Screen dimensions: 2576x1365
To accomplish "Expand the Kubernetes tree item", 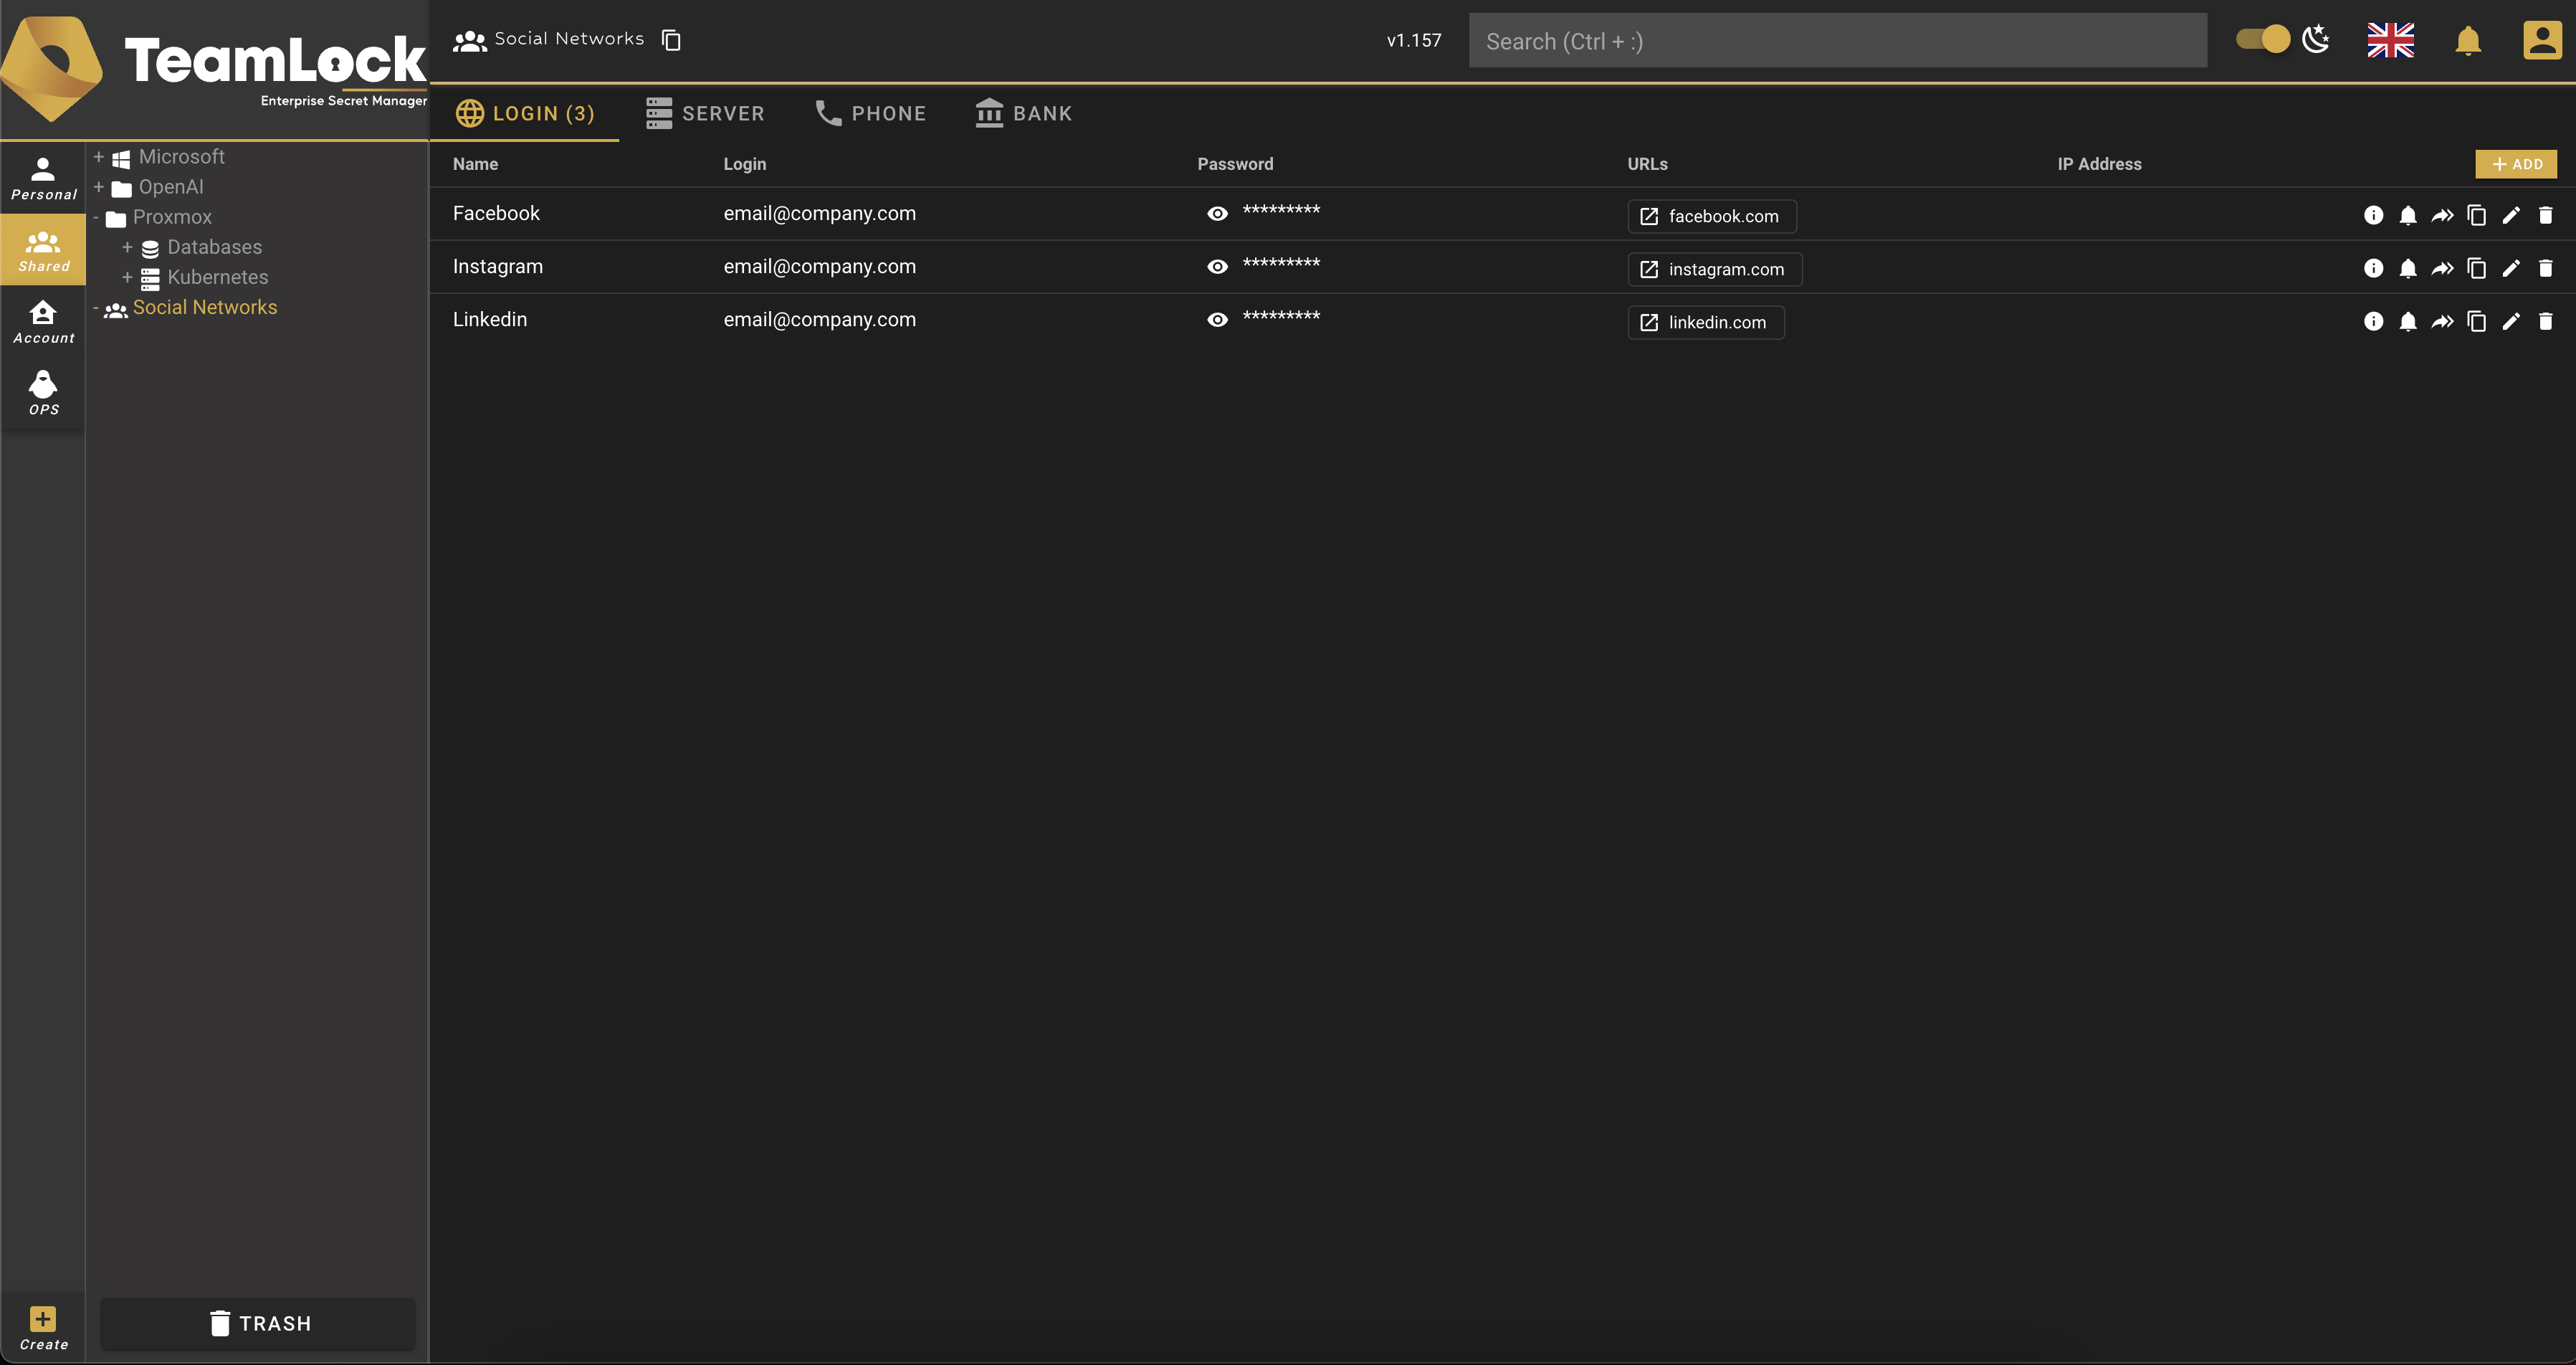I will coord(128,277).
